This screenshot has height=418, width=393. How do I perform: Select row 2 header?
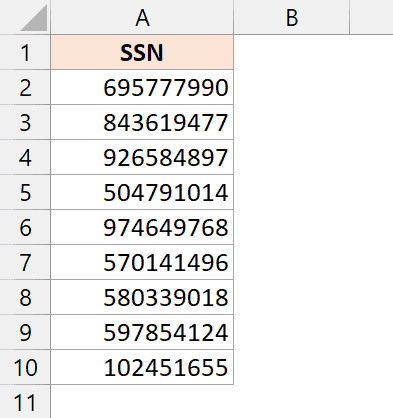(x=25, y=87)
